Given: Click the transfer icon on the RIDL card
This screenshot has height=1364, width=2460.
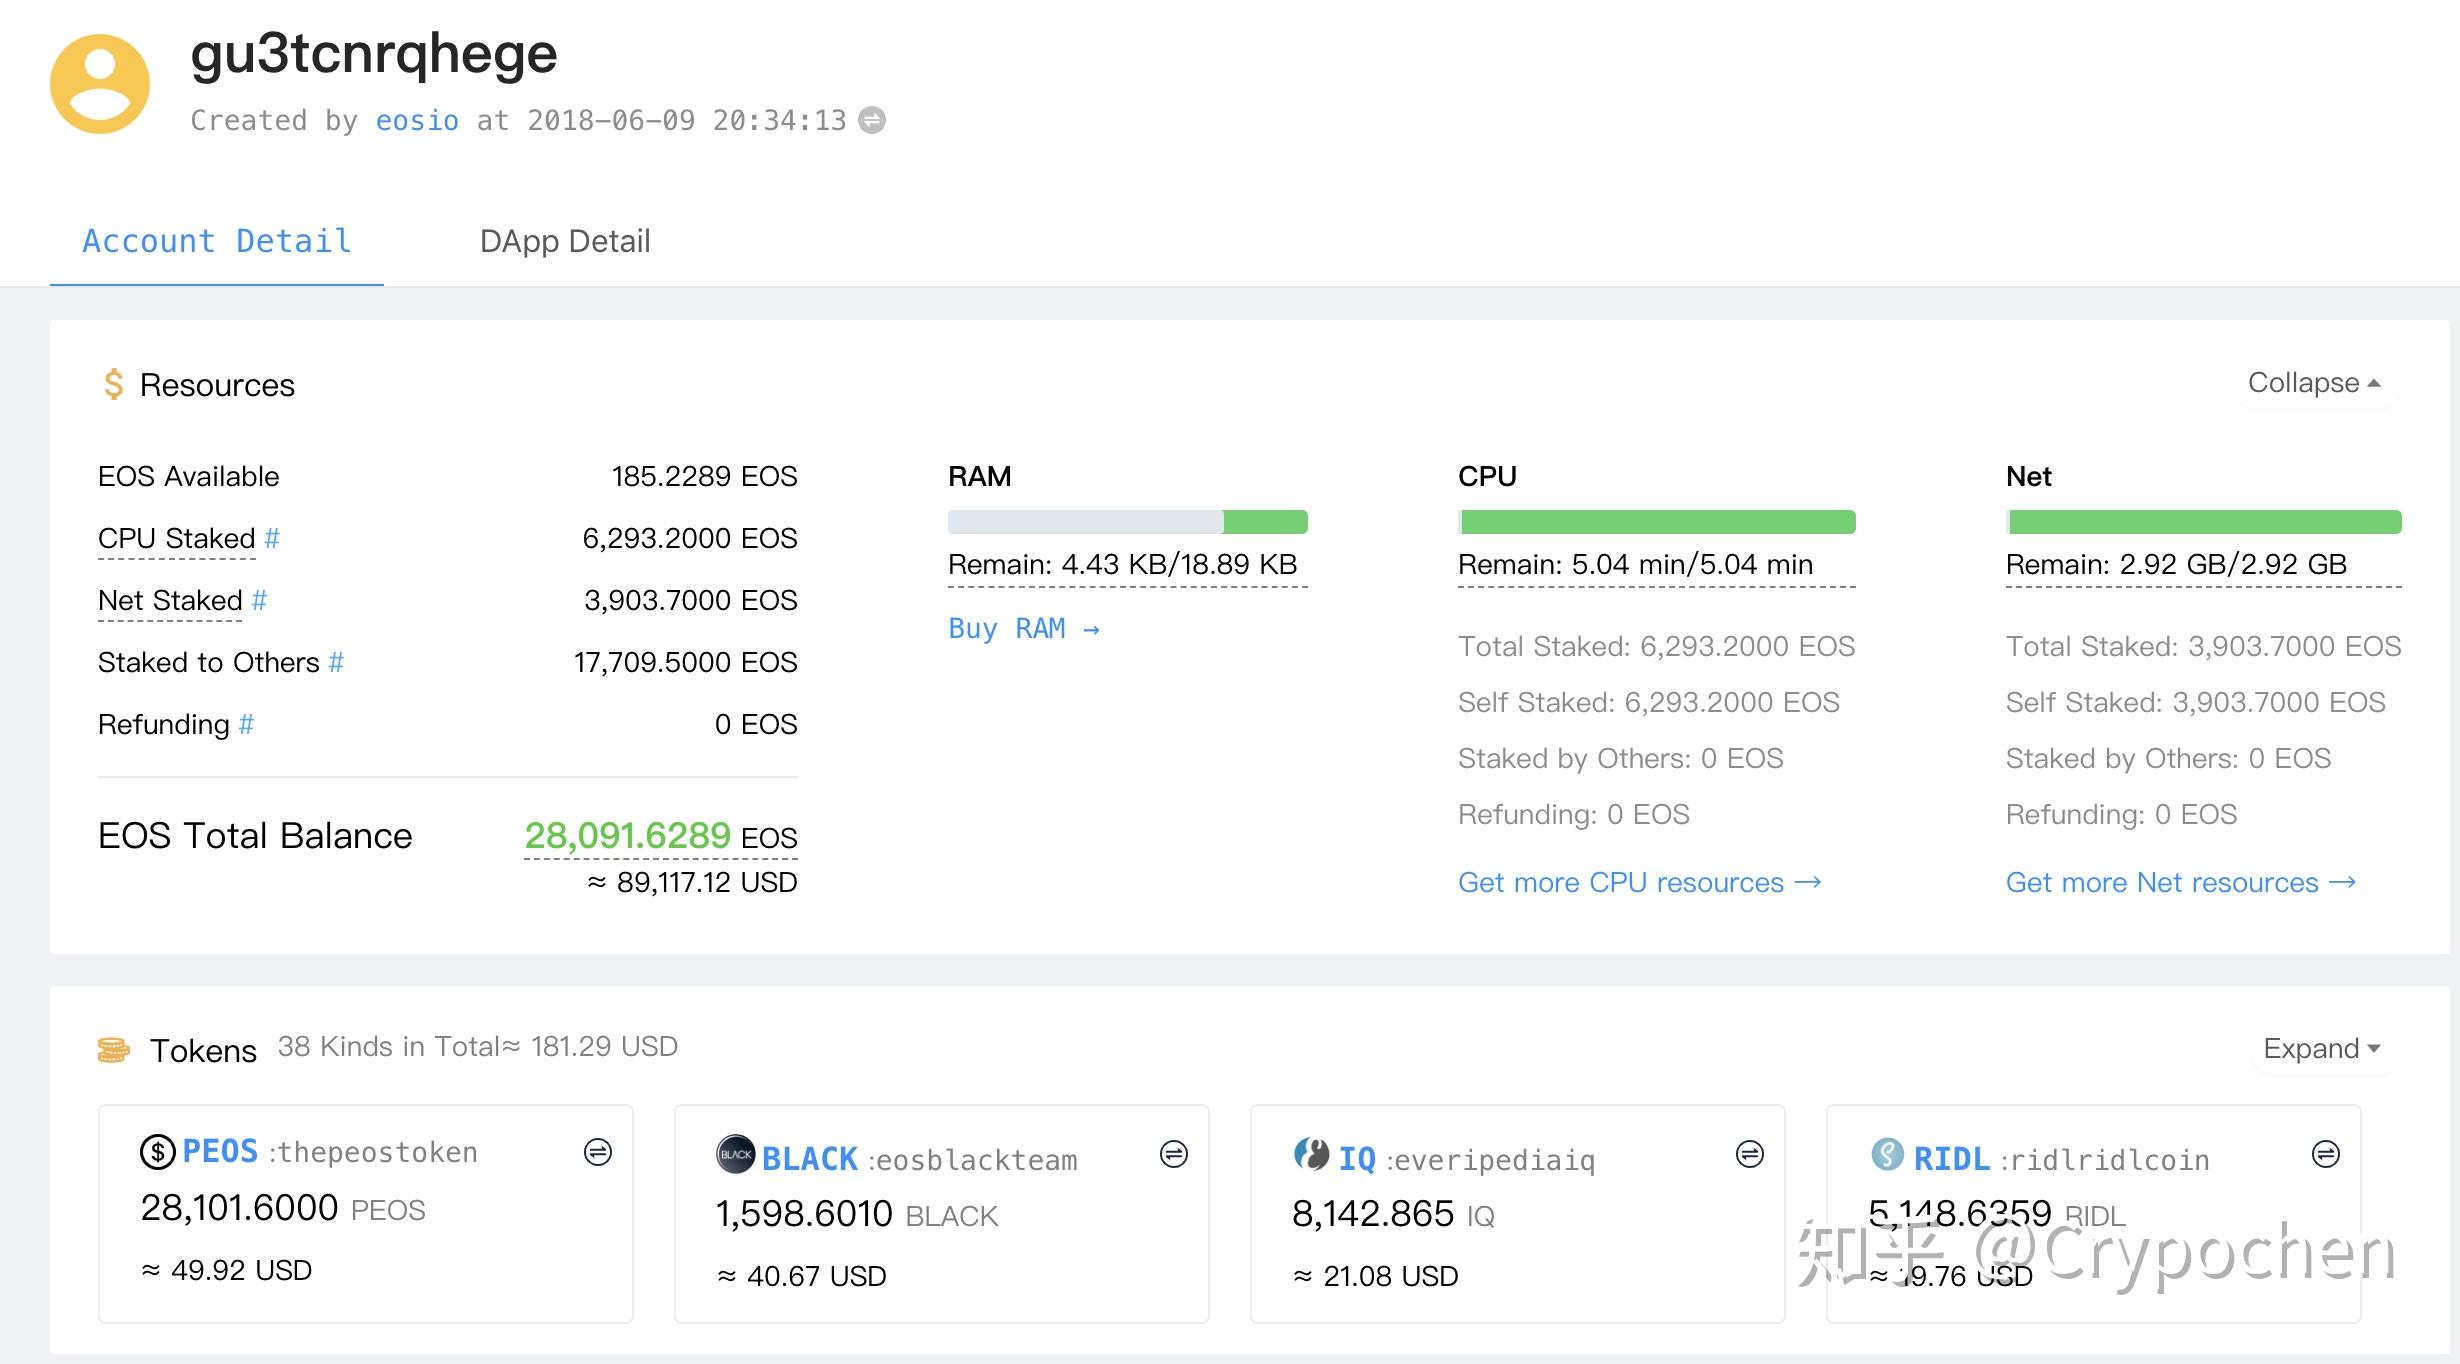Looking at the screenshot, I should (2326, 1154).
